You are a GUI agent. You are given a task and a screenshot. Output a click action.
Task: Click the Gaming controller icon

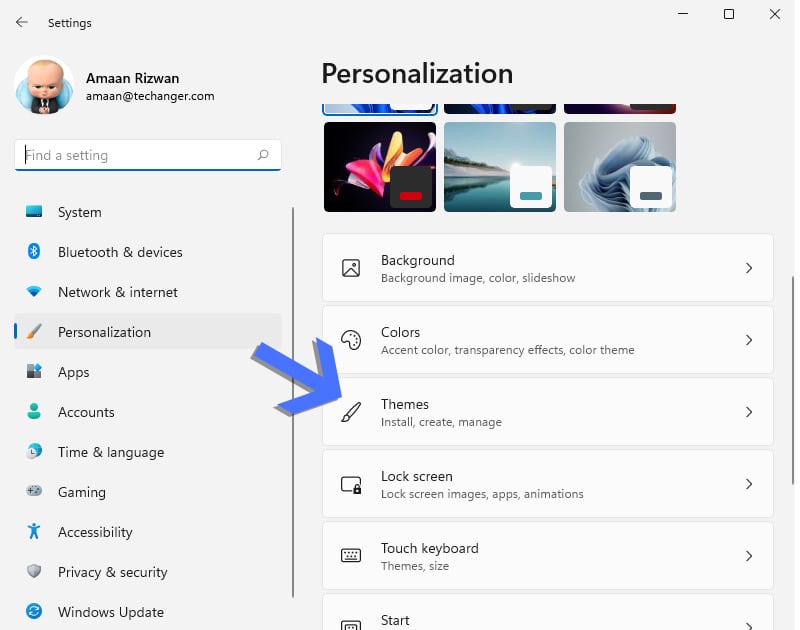34,492
